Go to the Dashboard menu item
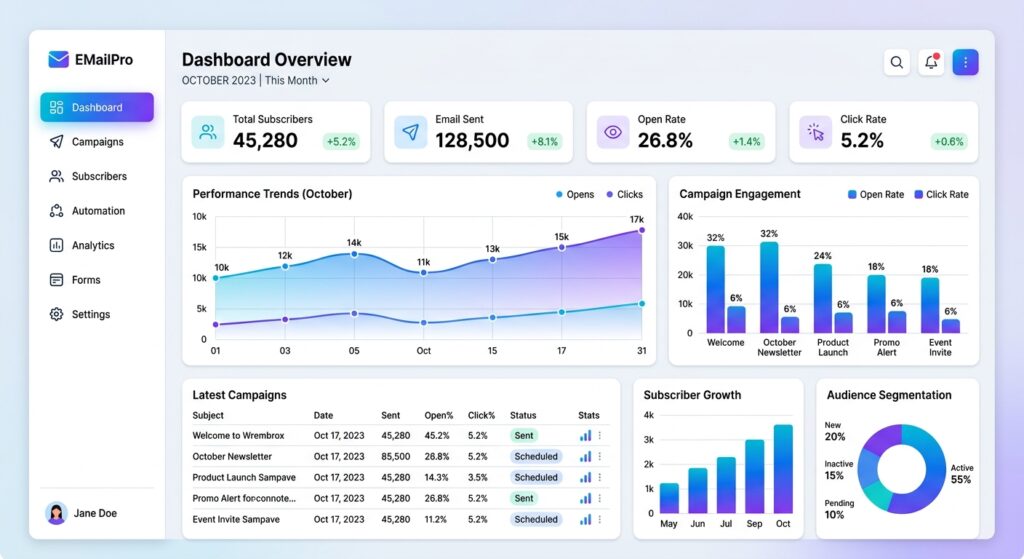 (x=97, y=107)
